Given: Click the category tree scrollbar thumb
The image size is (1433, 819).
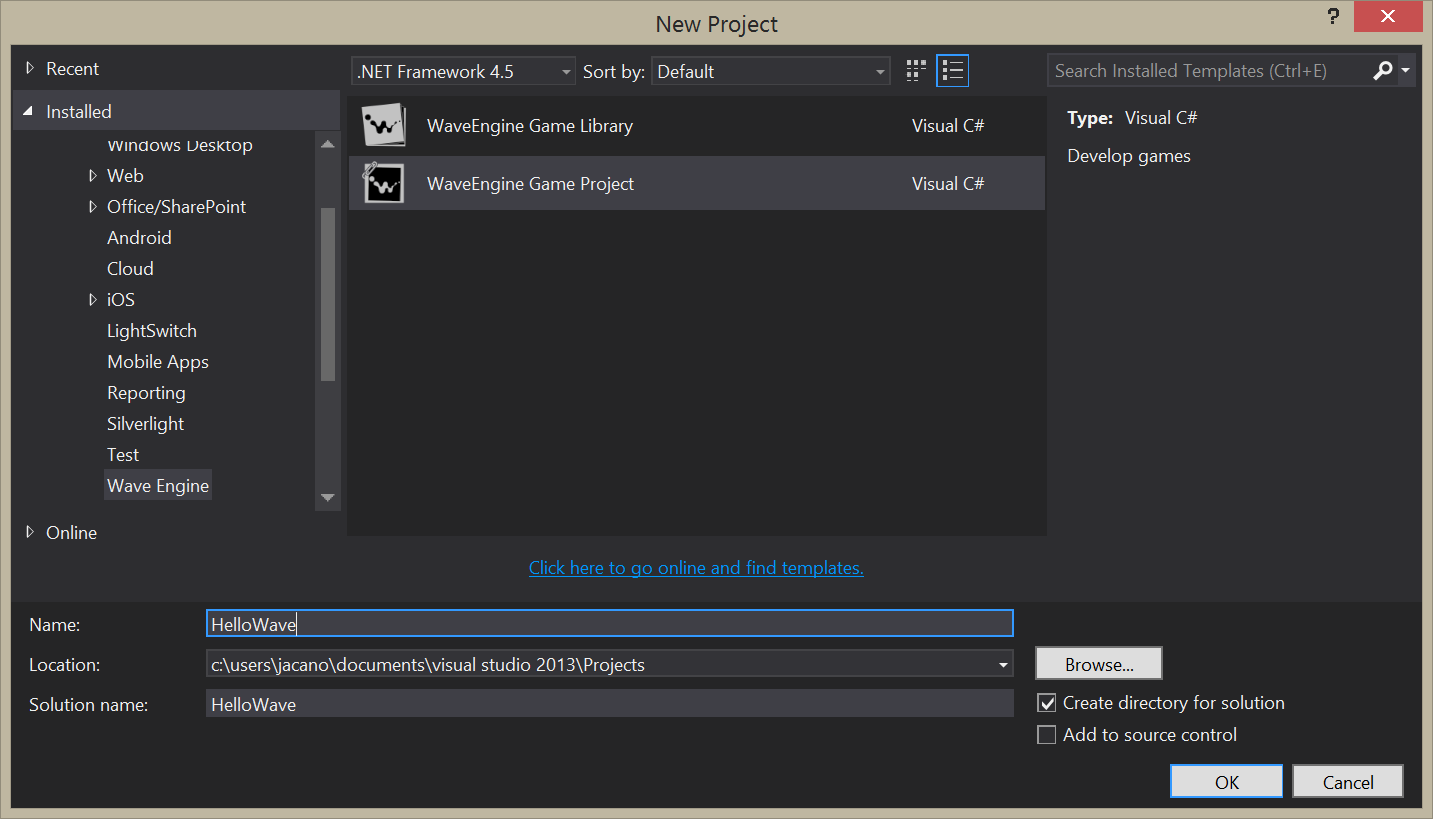Looking at the screenshot, I should coord(328,294).
